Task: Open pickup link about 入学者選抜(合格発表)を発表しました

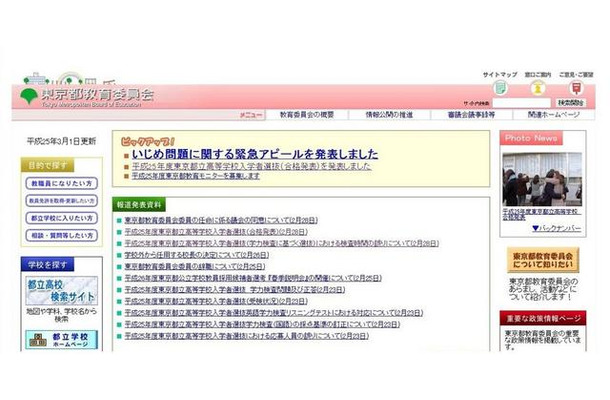Action: (x=251, y=166)
